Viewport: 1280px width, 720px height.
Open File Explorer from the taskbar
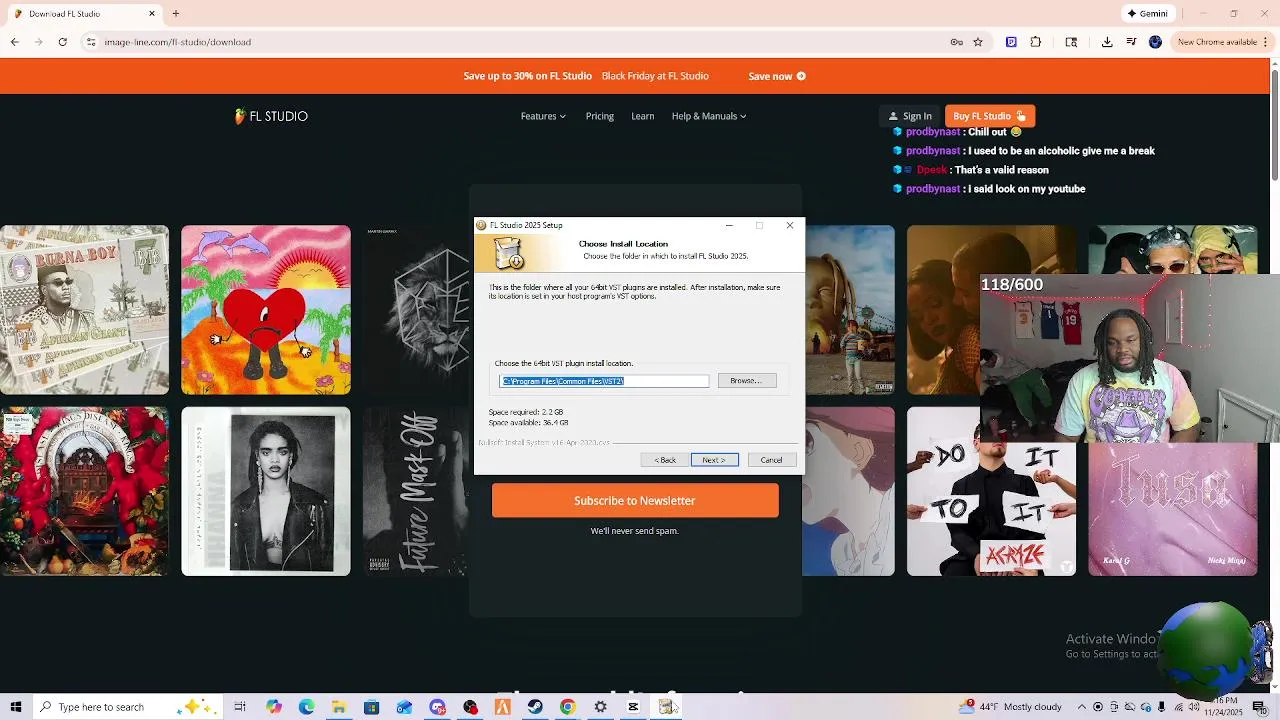click(x=339, y=707)
